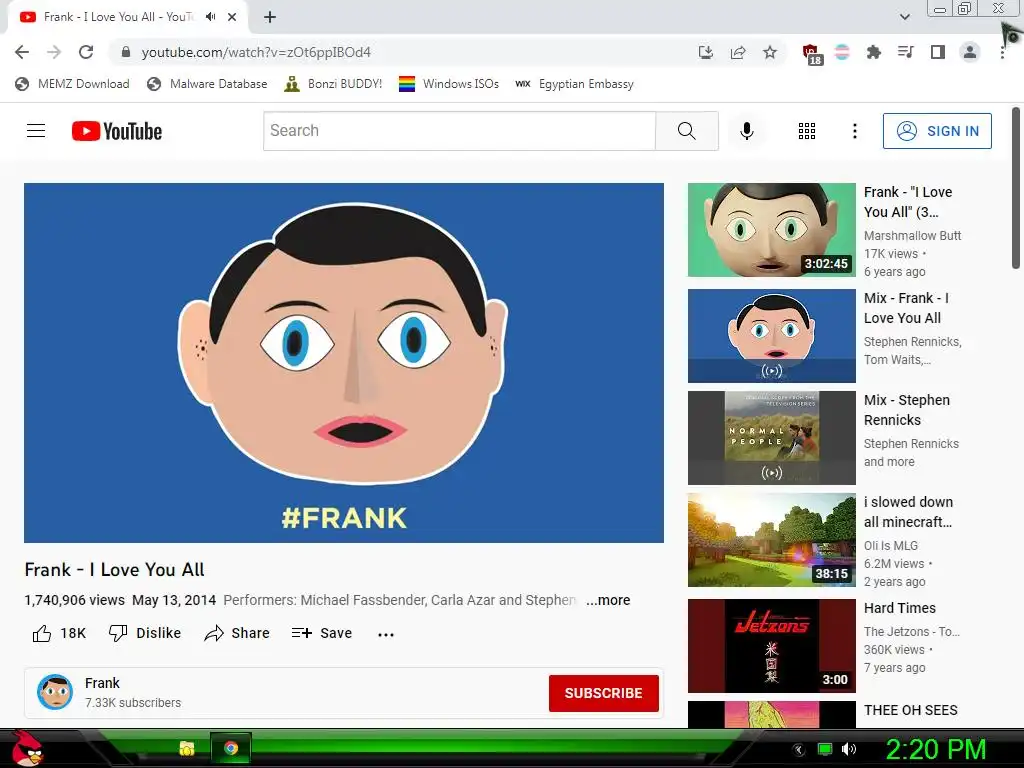Open the Mix - Frank - I Love You All thumbnail
The width and height of the screenshot is (1024, 768).
(771, 336)
